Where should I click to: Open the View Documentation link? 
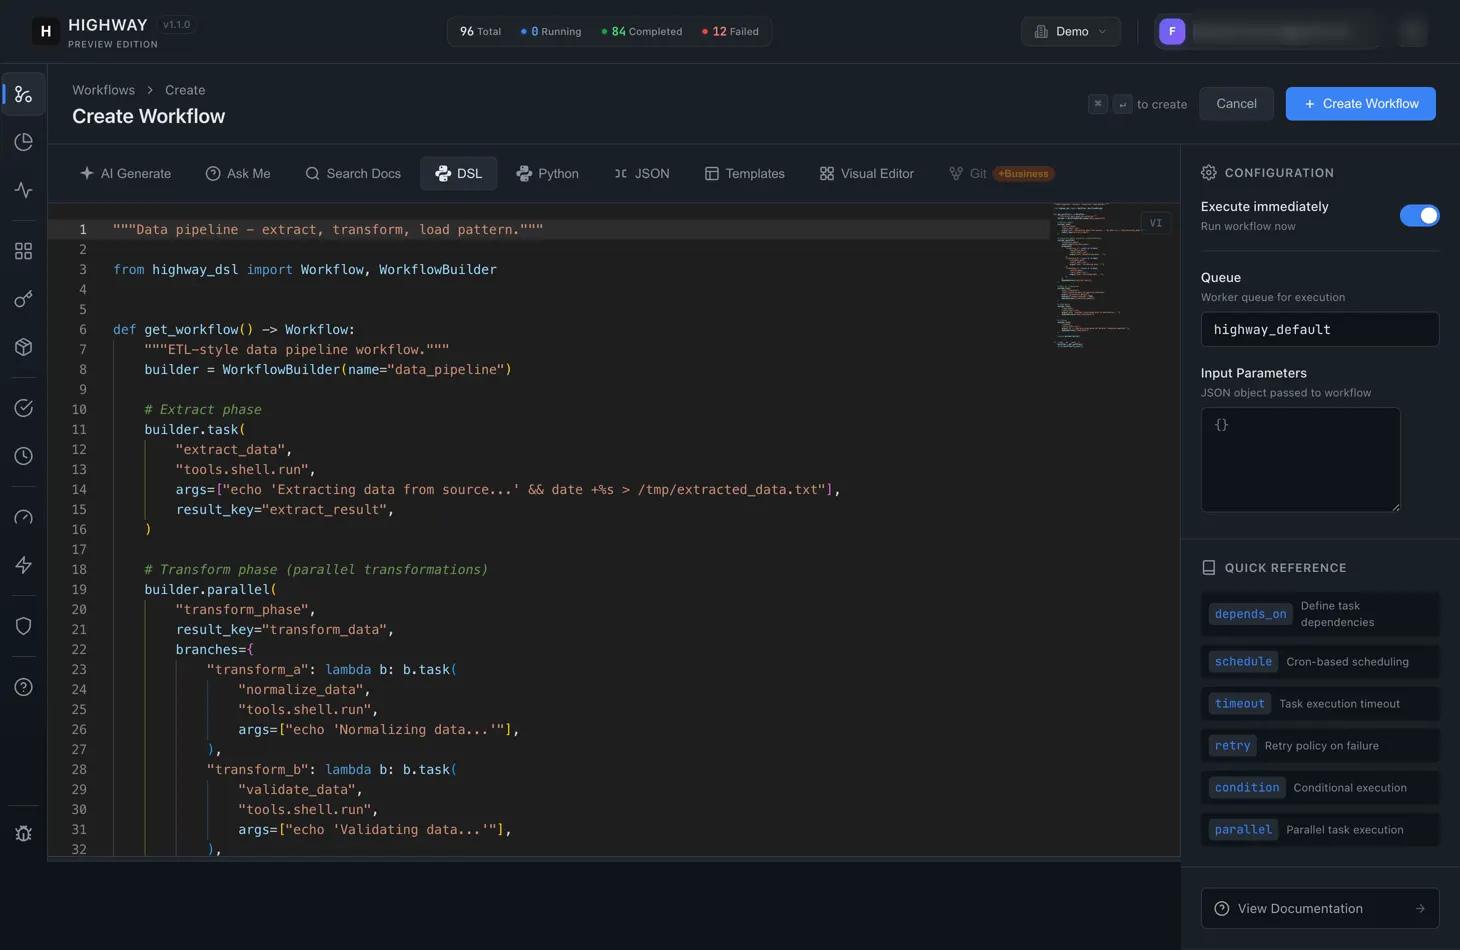click(x=1320, y=909)
